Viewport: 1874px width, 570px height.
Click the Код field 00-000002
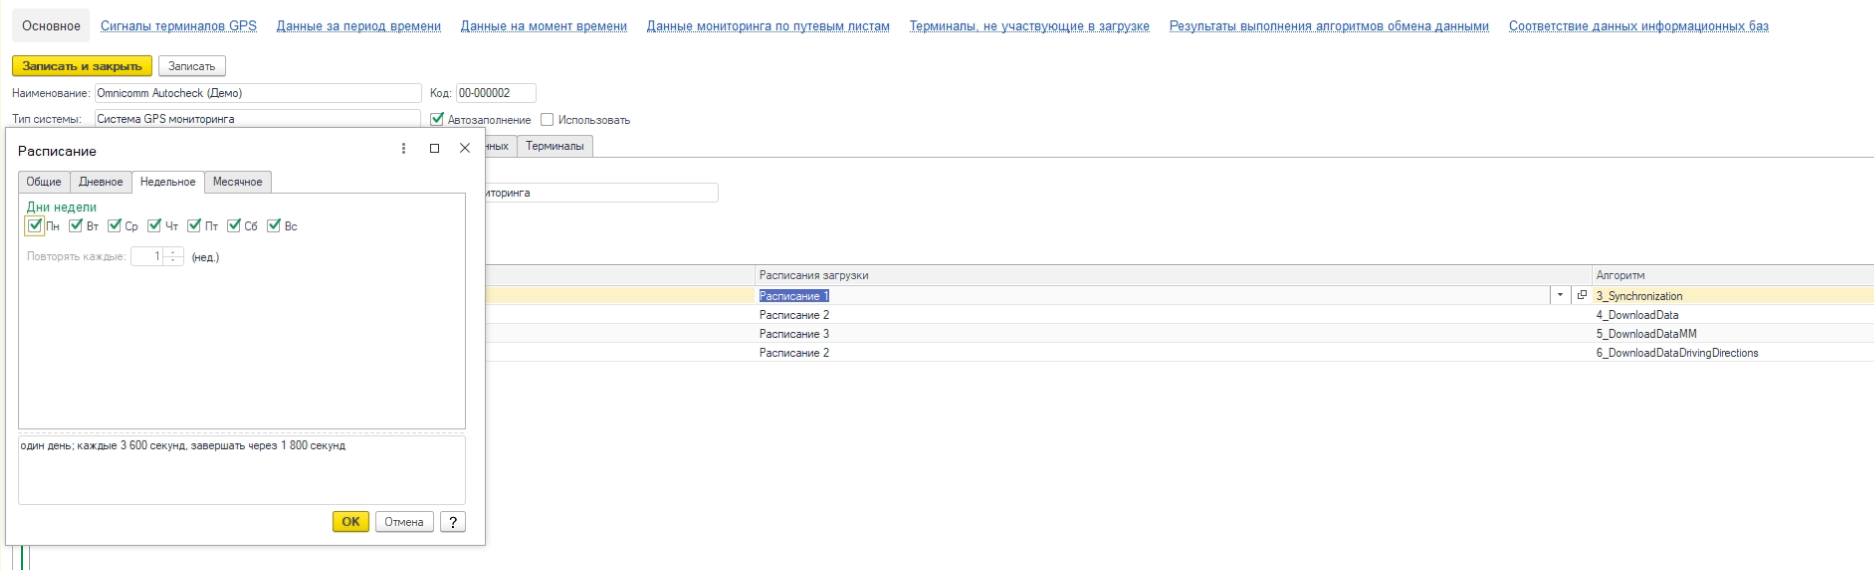pyautogui.click(x=496, y=93)
